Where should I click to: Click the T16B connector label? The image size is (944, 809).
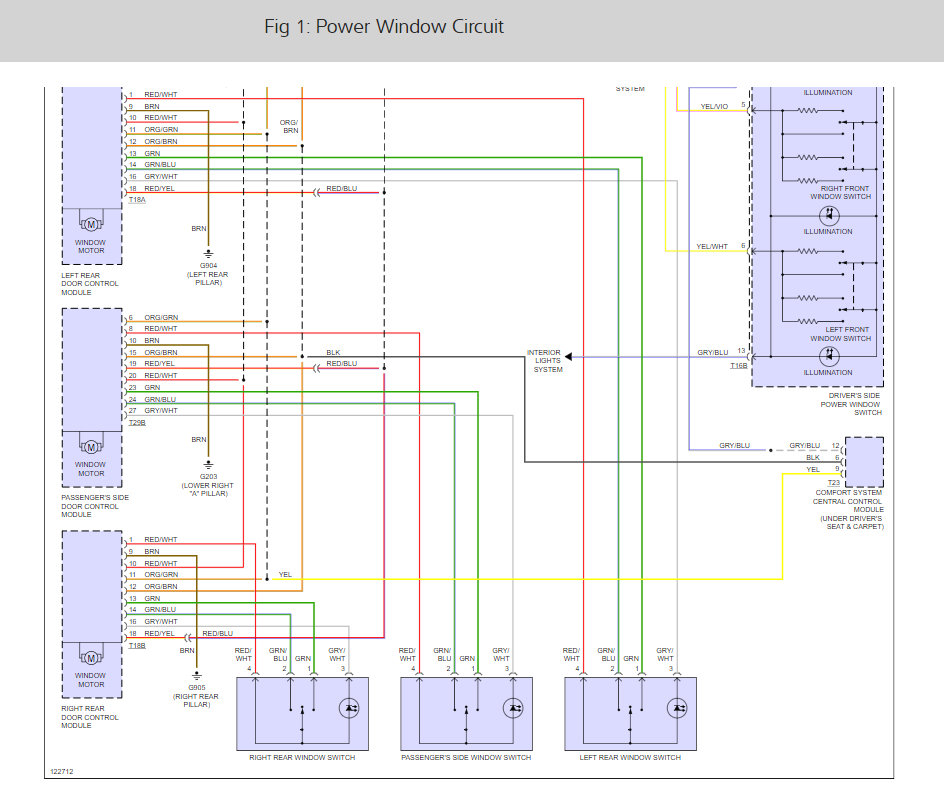pos(739,365)
